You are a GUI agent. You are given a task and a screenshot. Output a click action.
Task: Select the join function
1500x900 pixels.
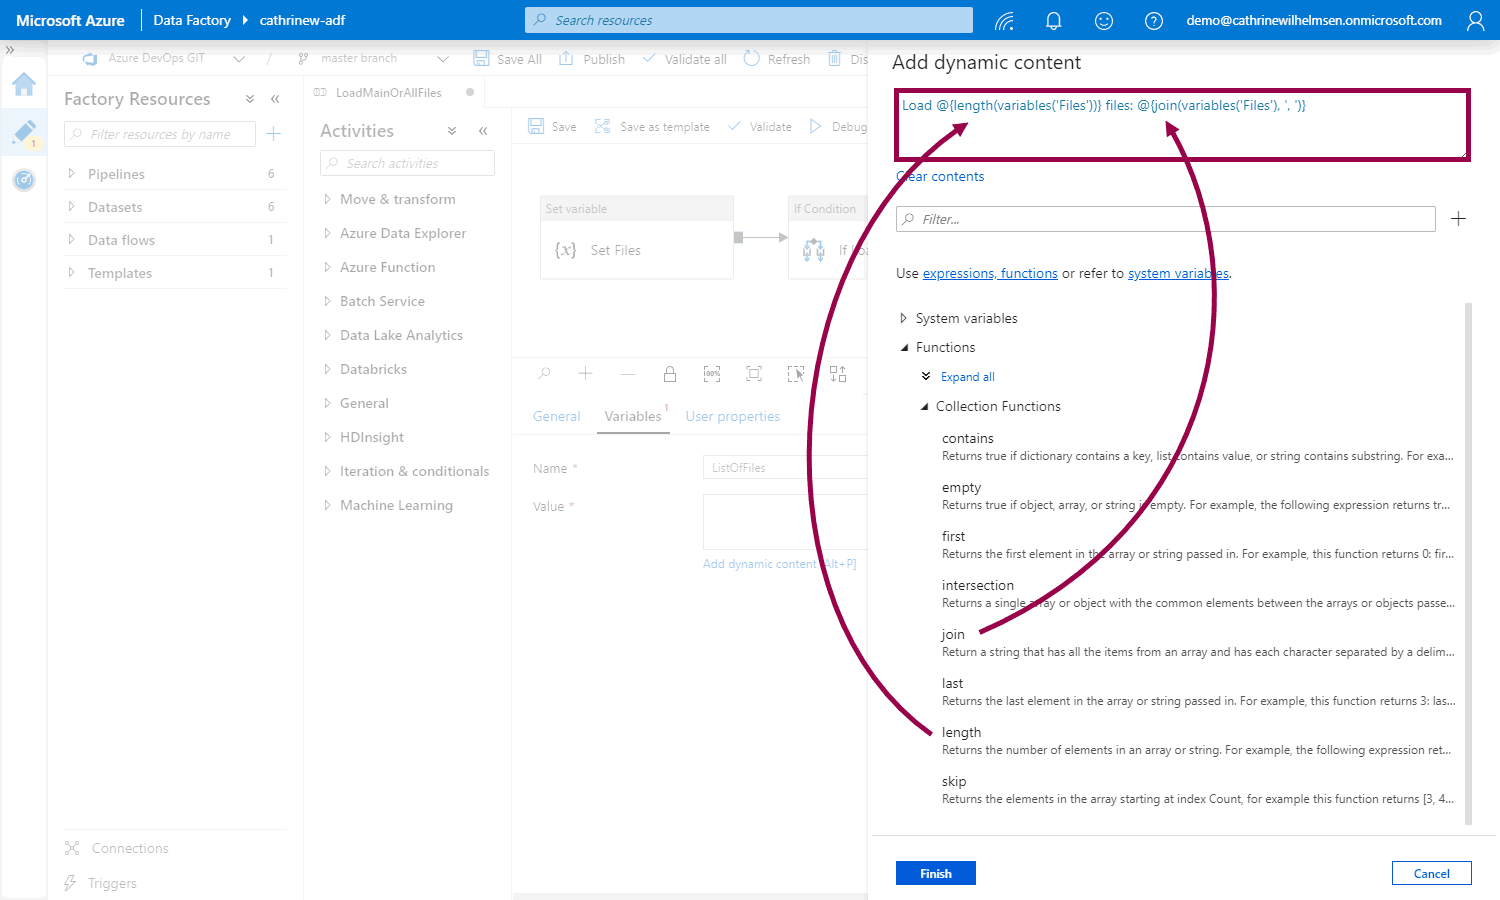[953, 634]
